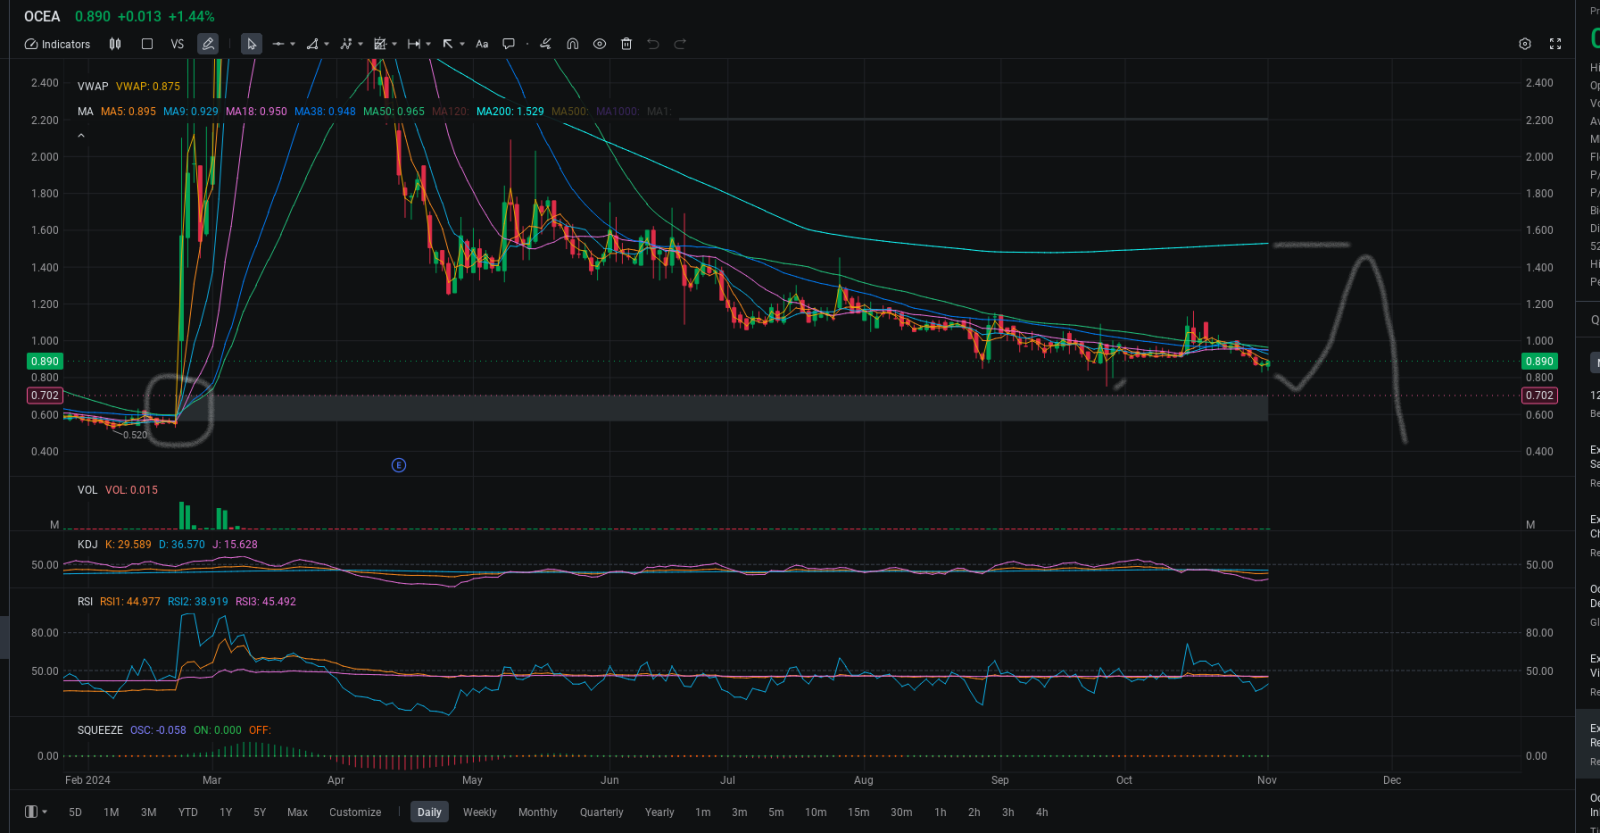Viewport: 1600px width, 833px height.
Task: Click the VWAP: 0.875 legend label
Action: point(148,86)
